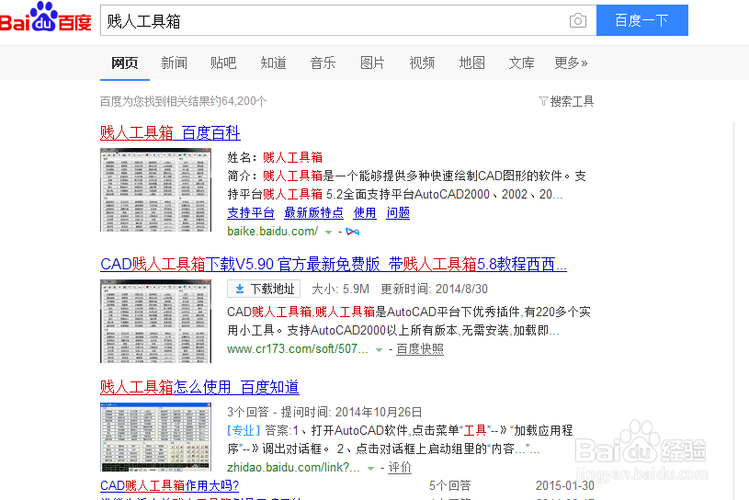Open 贱人工具箱怎么使用_百度知道 result title
The width and height of the screenshot is (749, 500).
200,387
